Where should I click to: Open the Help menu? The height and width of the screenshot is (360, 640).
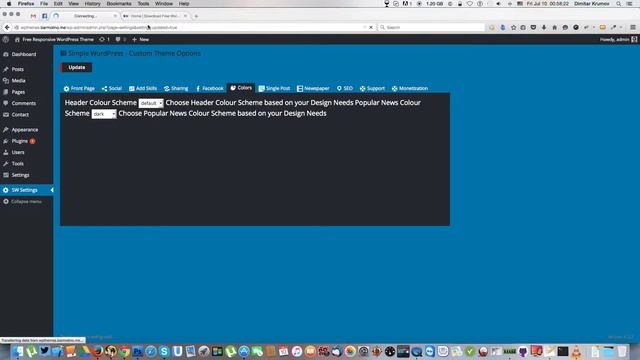coord(184,4)
